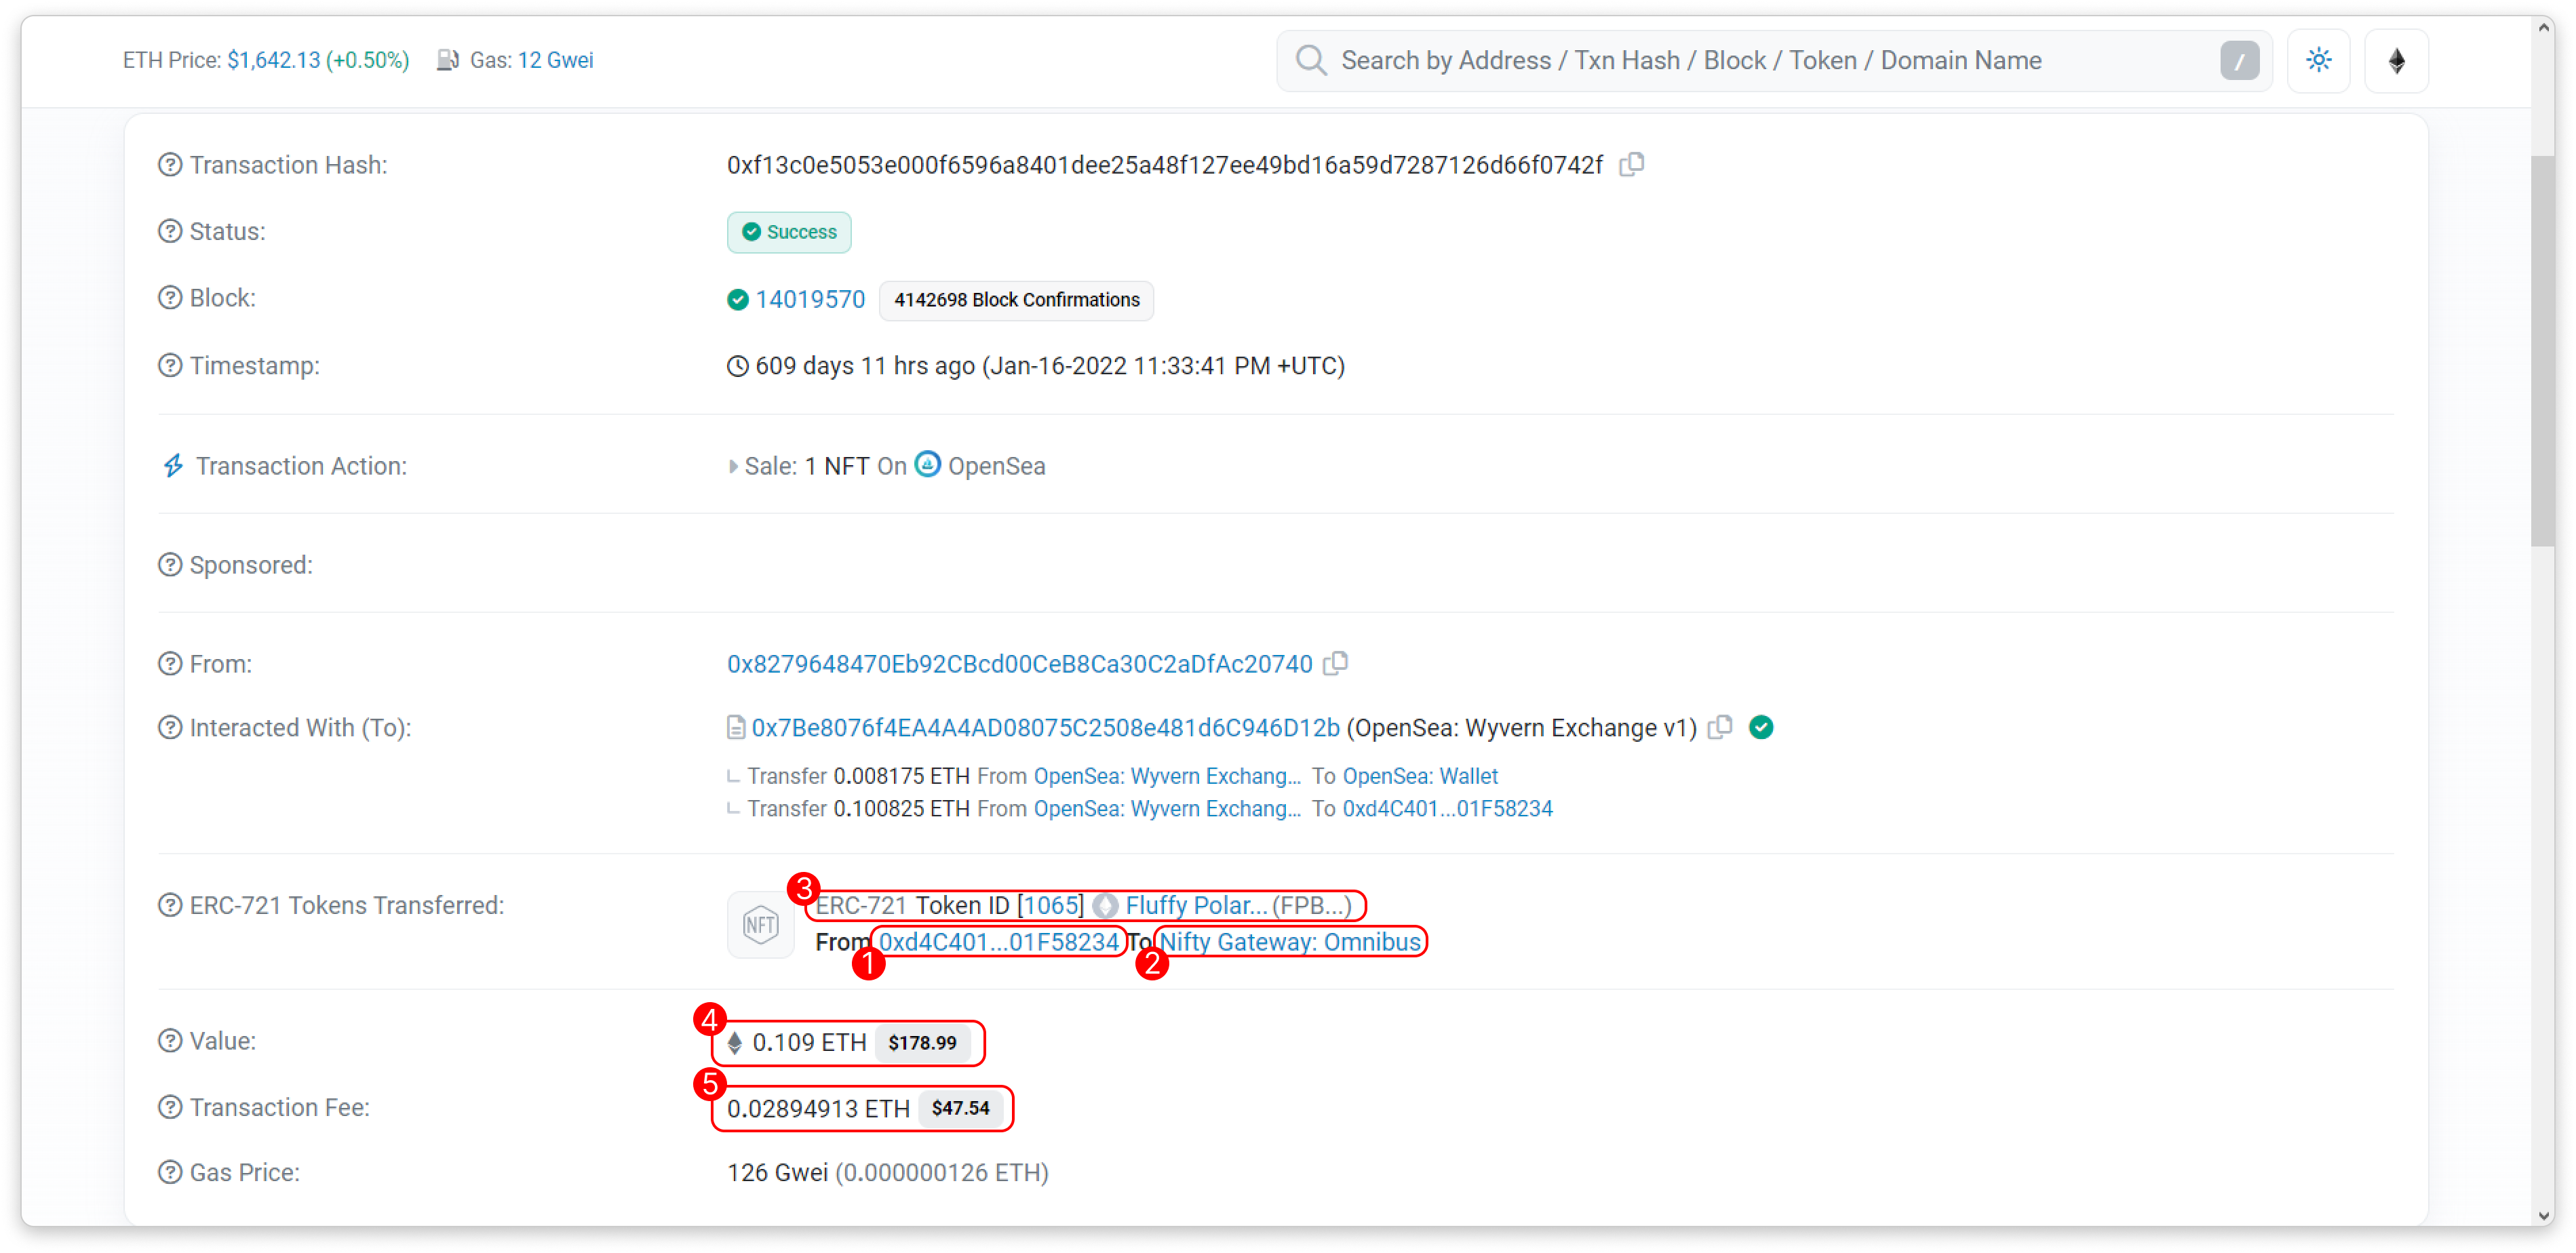Follow the Nifty Gateway: Omnibus link
The image size is (2576, 1253).
tap(1291, 941)
